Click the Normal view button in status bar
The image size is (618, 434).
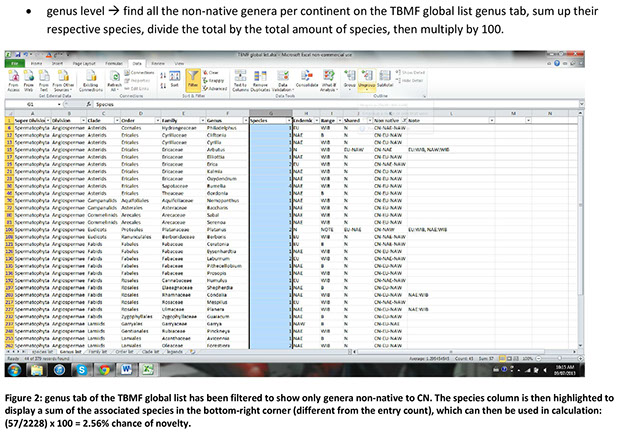[502, 359]
